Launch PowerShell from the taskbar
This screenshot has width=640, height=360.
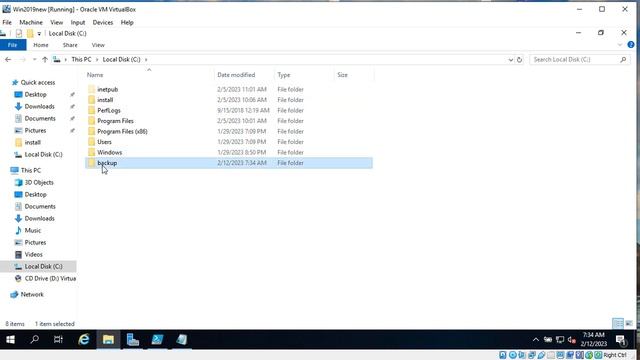(x=157, y=340)
